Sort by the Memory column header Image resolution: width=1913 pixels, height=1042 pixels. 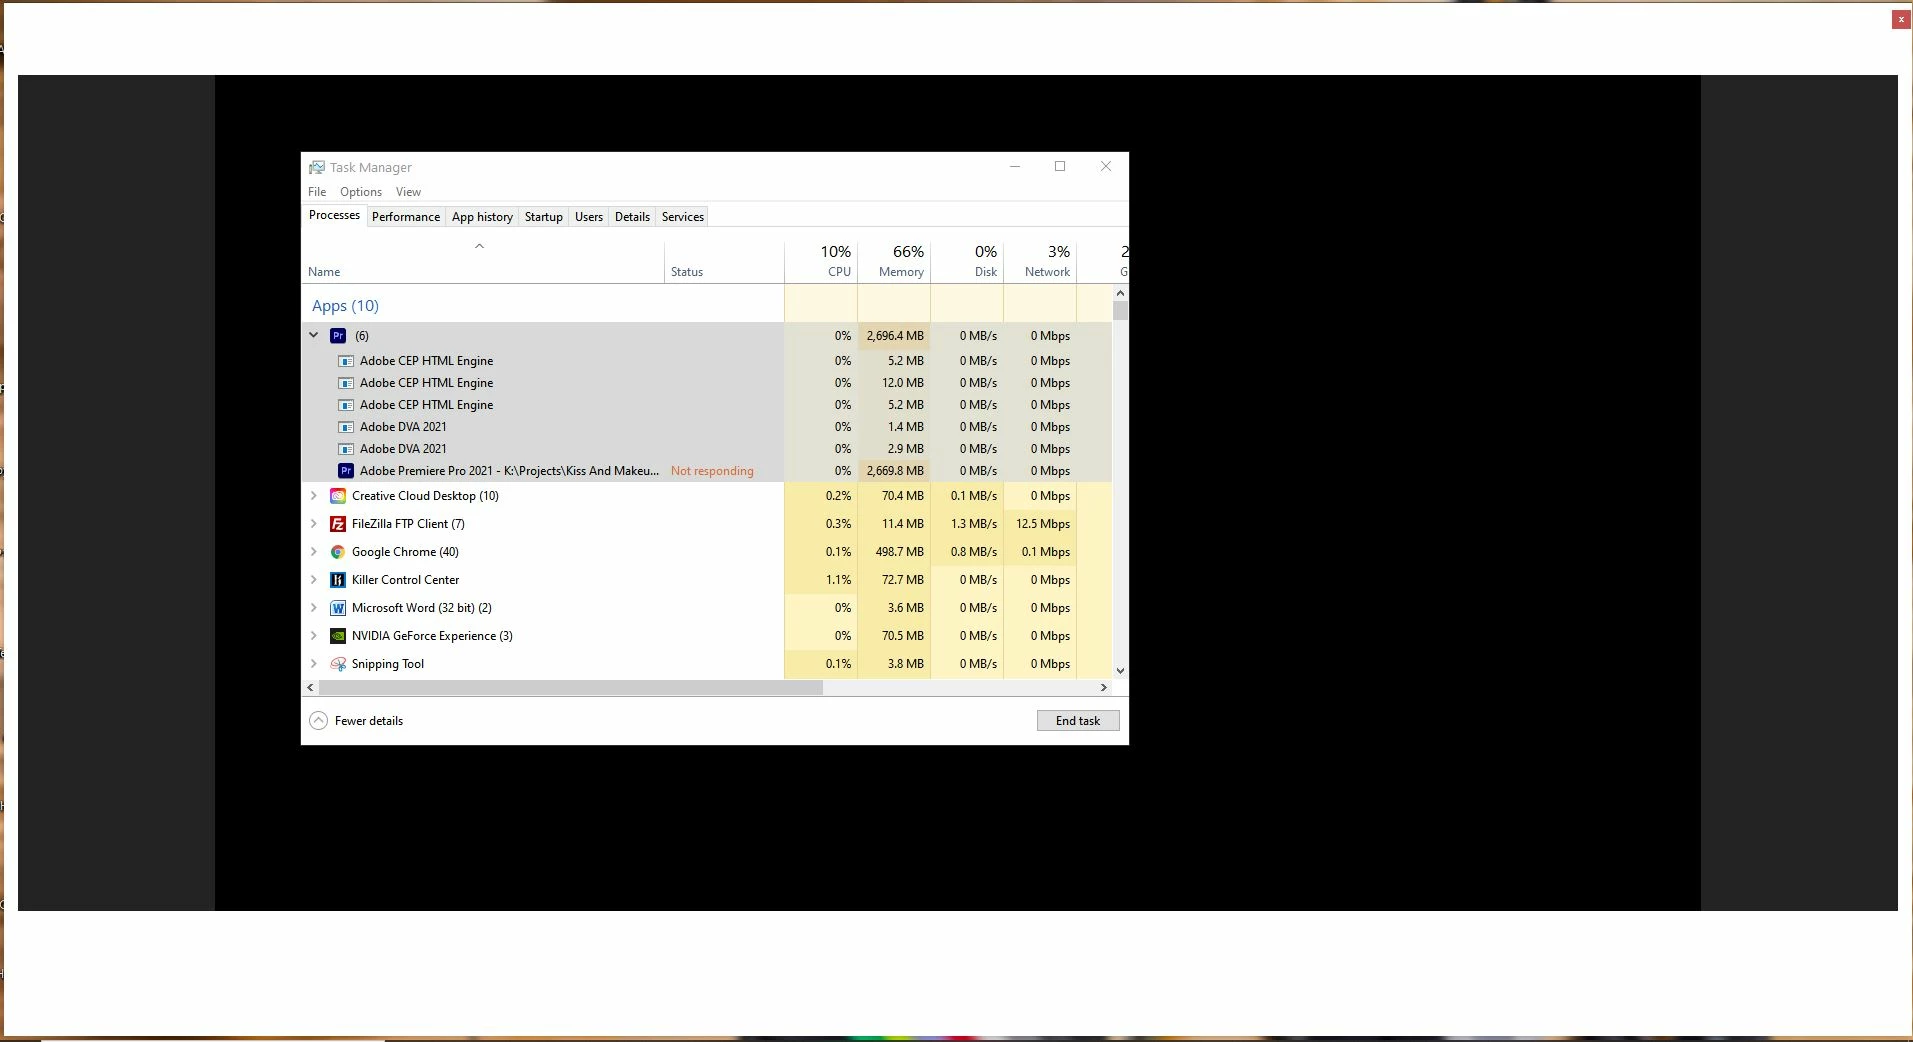[x=894, y=261]
